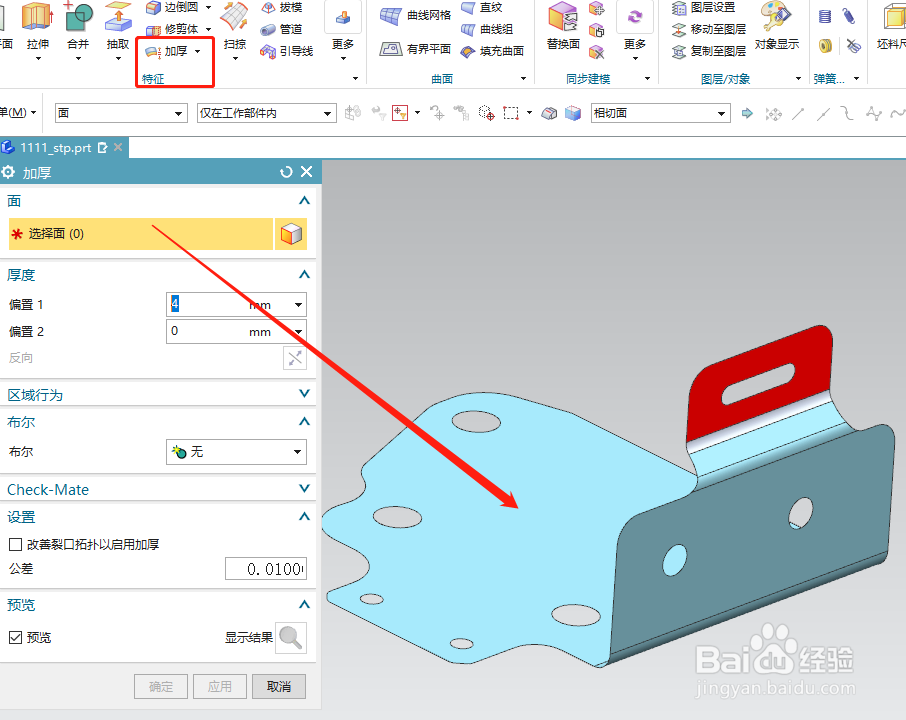Close the 加厚 dialog with X
This screenshot has height=720, width=906.
307,172
